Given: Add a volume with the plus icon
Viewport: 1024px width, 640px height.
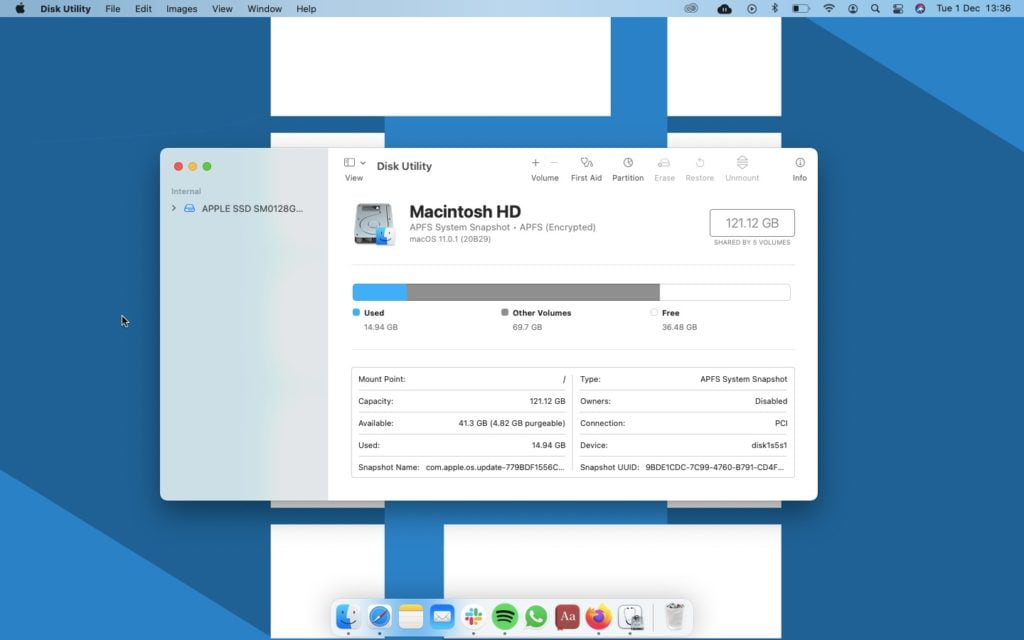Looking at the screenshot, I should [535, 163].
